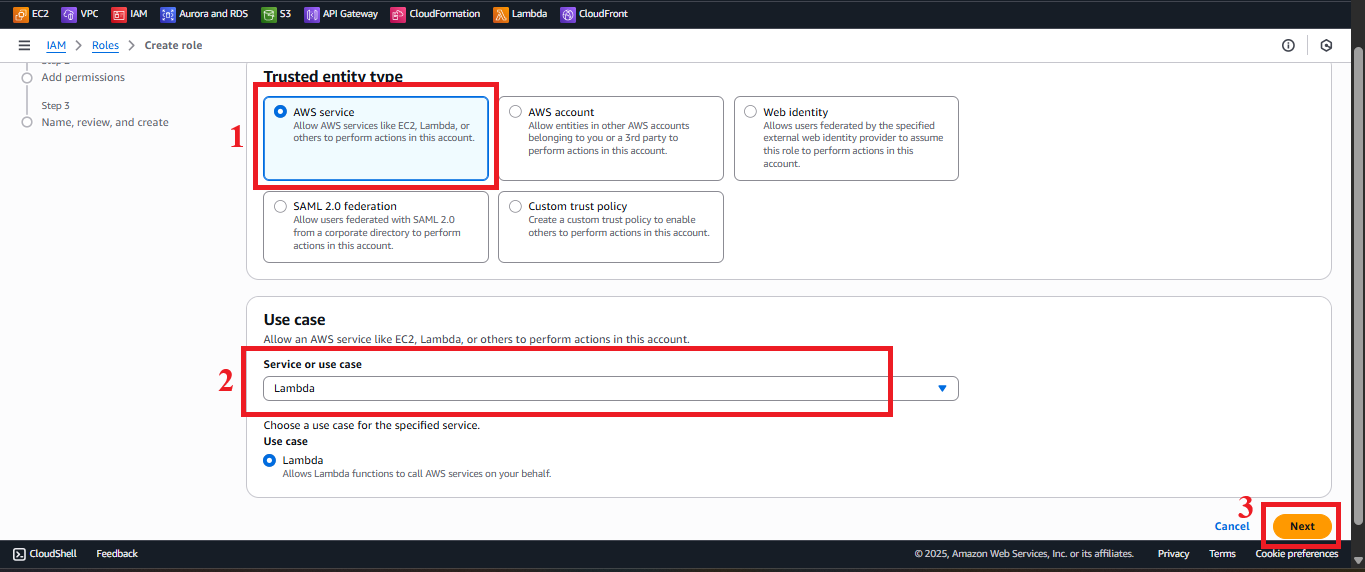Click the Add permissions step
1365x572 pixels.
83,77
